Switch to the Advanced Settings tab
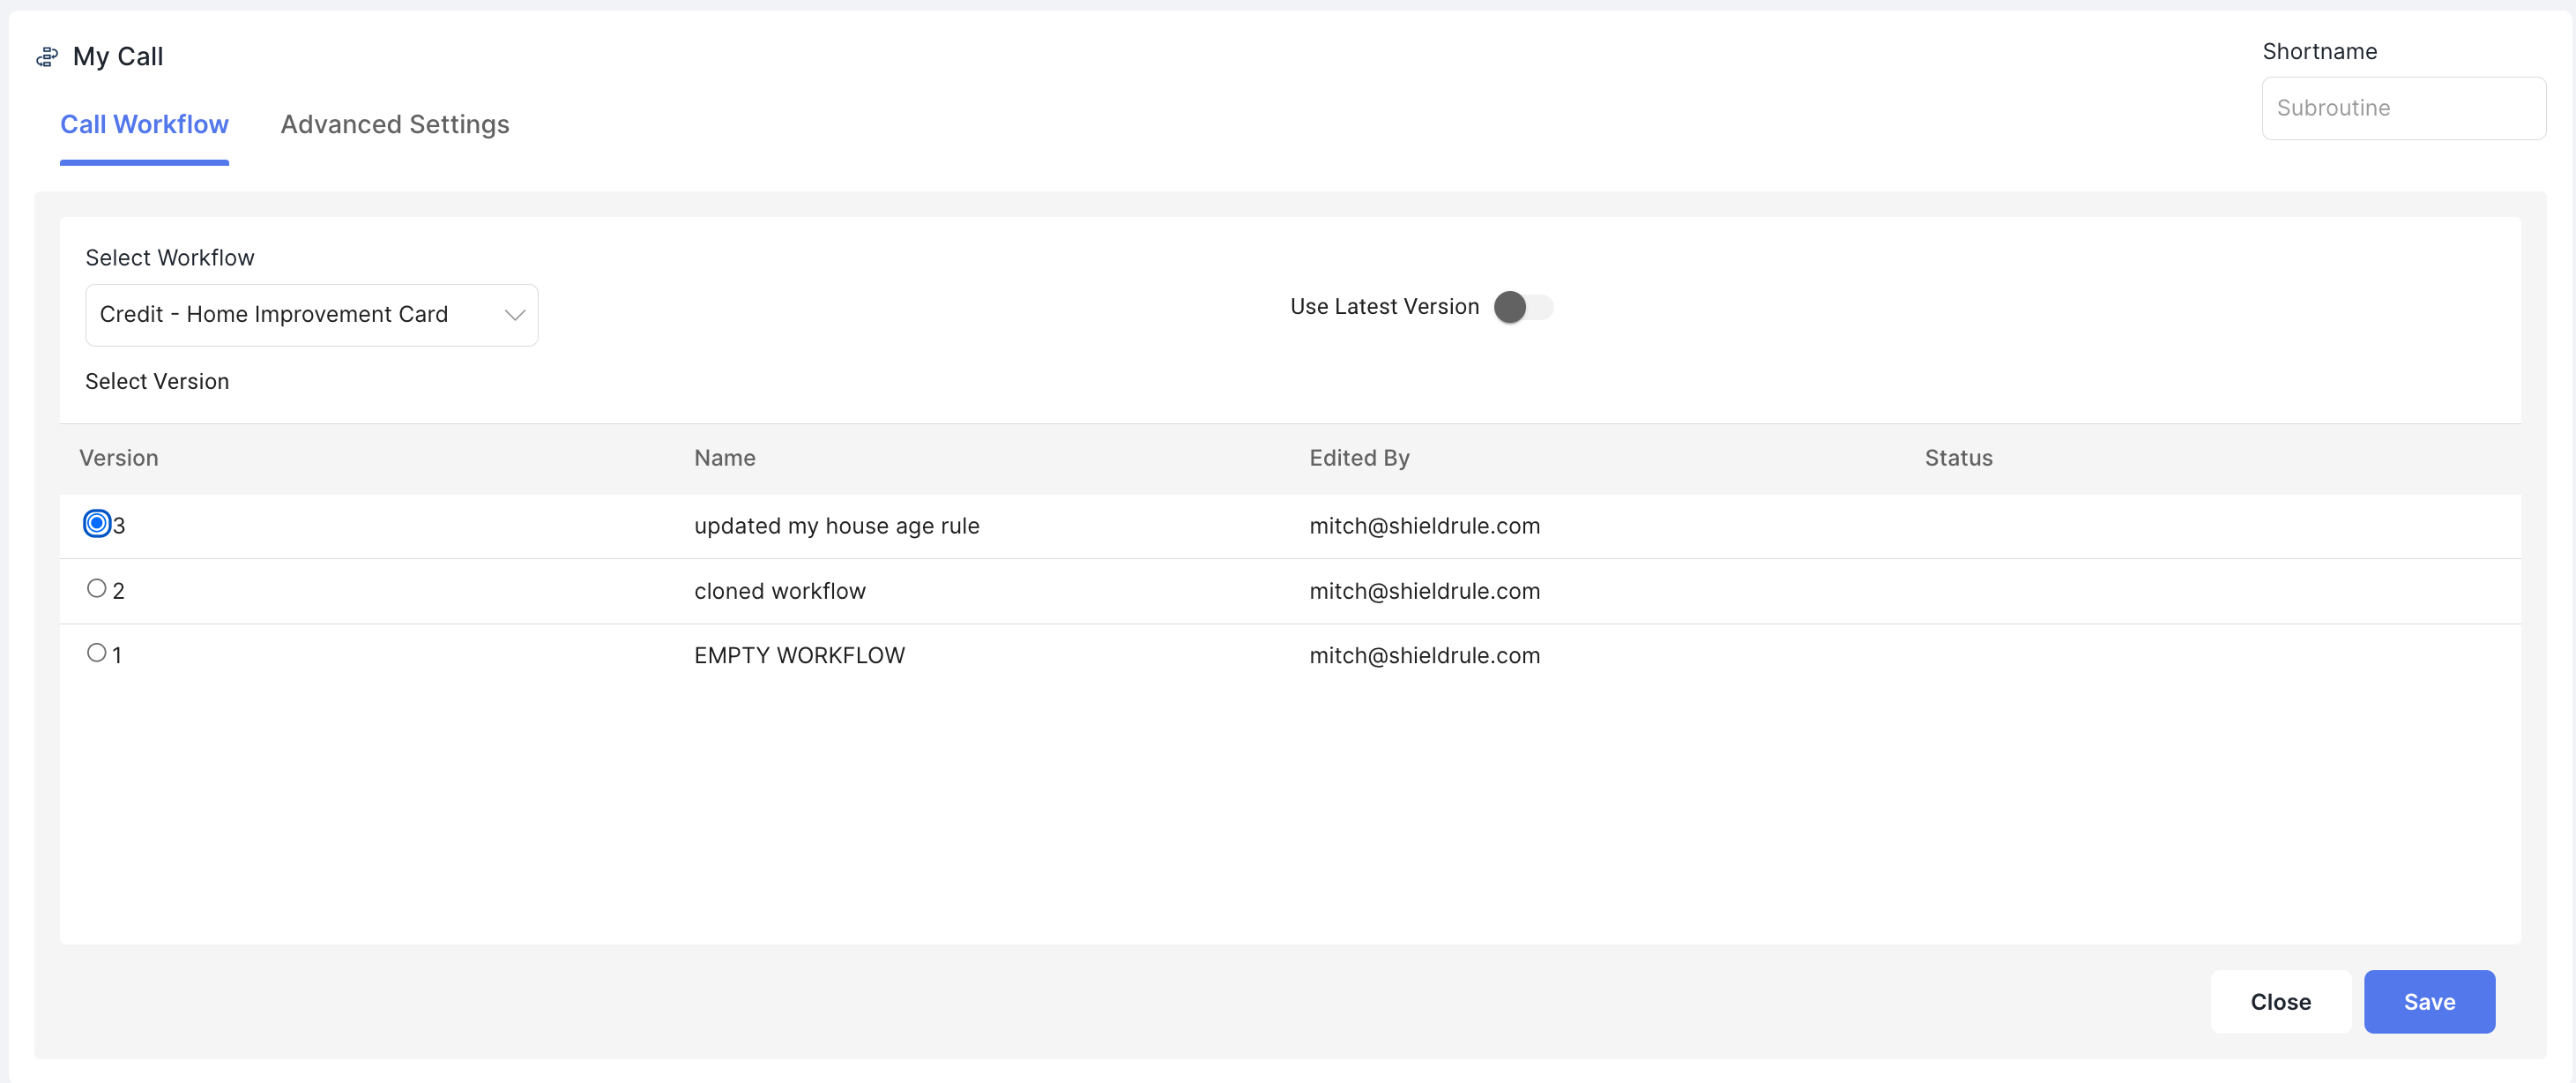Image resolution: width=2576 pixels, height=1083 pixels. [x=394, y=124]
